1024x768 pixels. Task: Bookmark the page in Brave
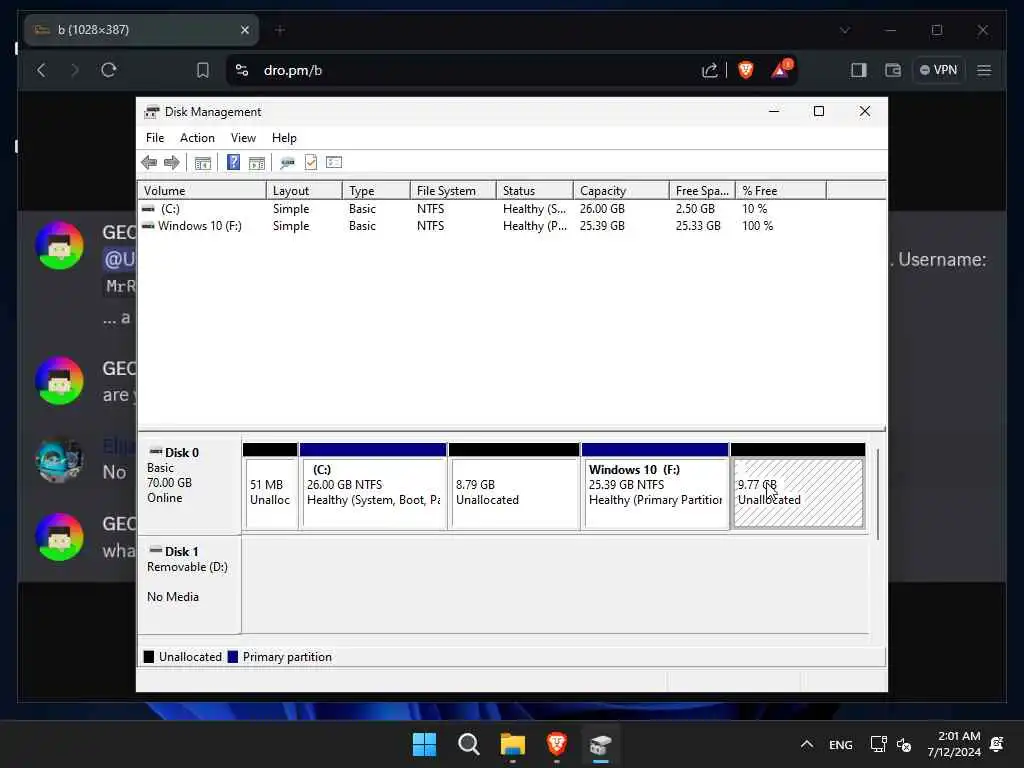[203, 70]
